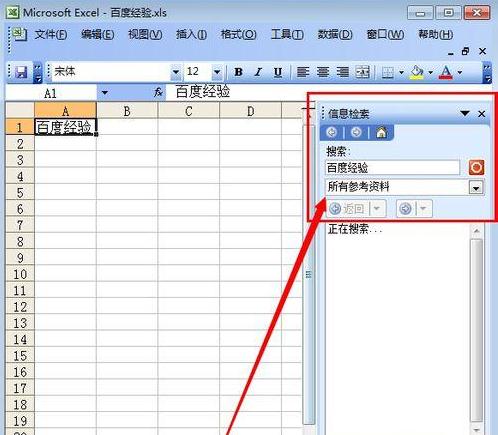
Task: Select column B header
Action: (x=127, y=110)
